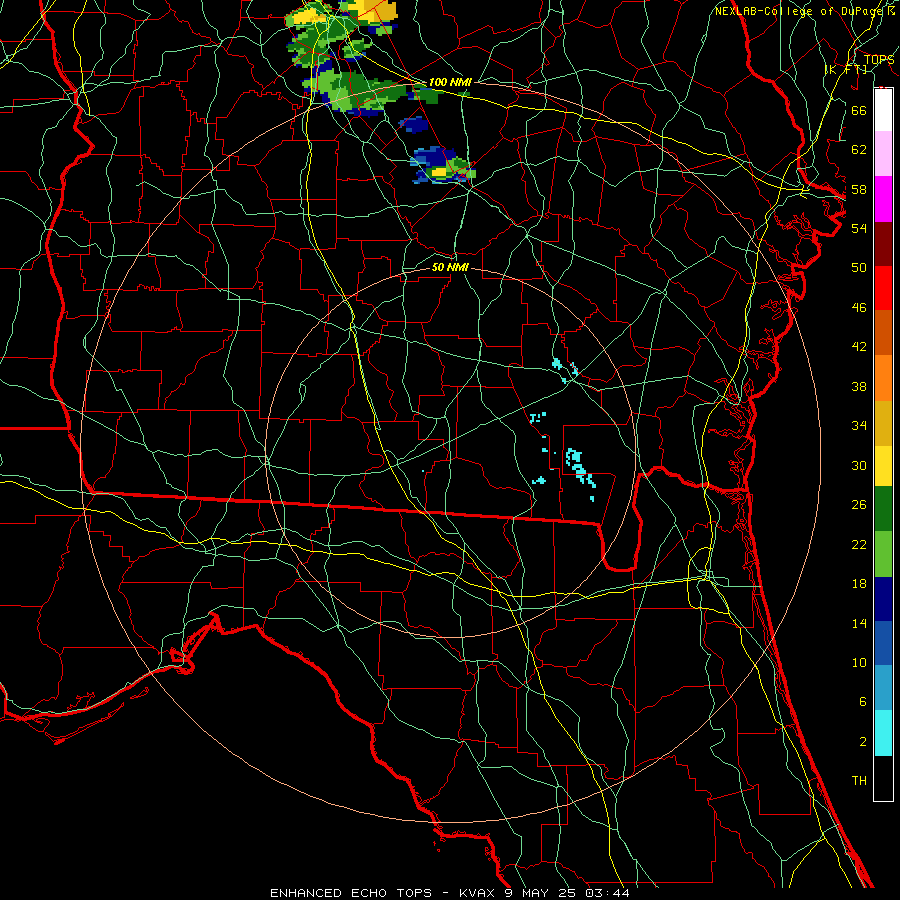This screenshot has height=900, width=900.
Task: Click the light pink legend swatch
Action: (x=883, y=154)
